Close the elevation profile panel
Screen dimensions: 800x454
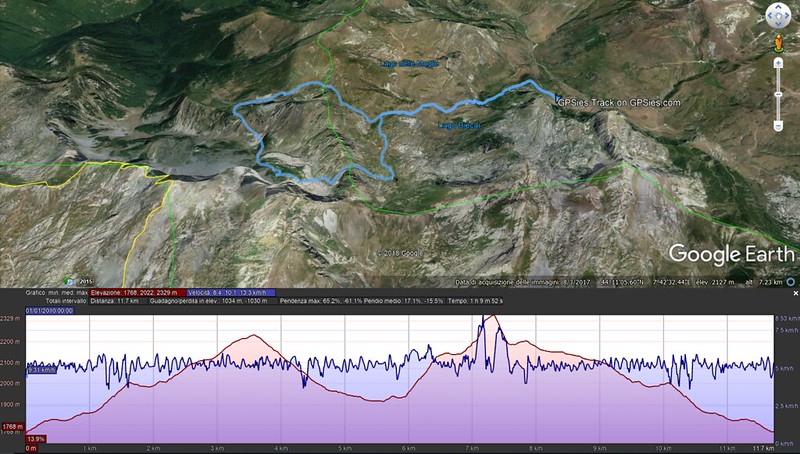pyautogui.click(x=795, y=293)
